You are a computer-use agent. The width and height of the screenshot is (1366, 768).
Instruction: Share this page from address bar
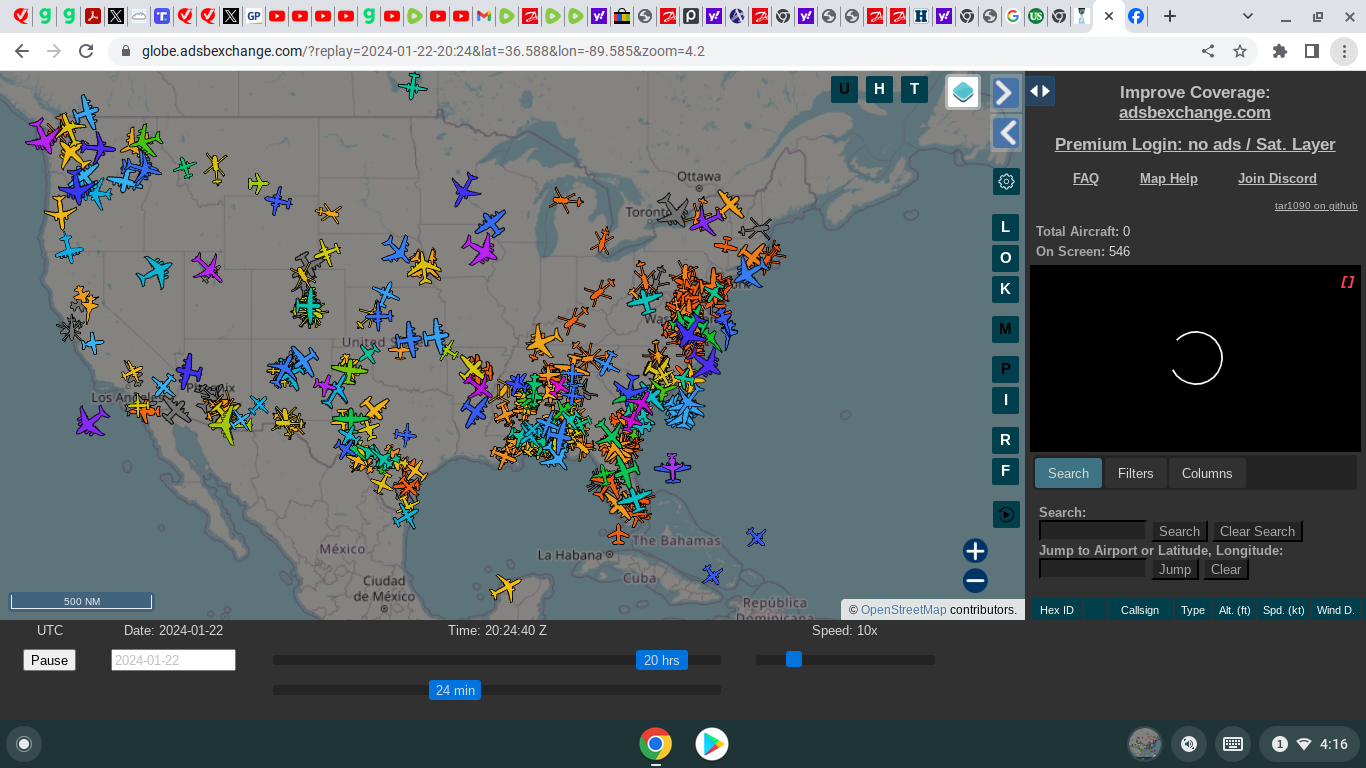[x=1208, y=51]
